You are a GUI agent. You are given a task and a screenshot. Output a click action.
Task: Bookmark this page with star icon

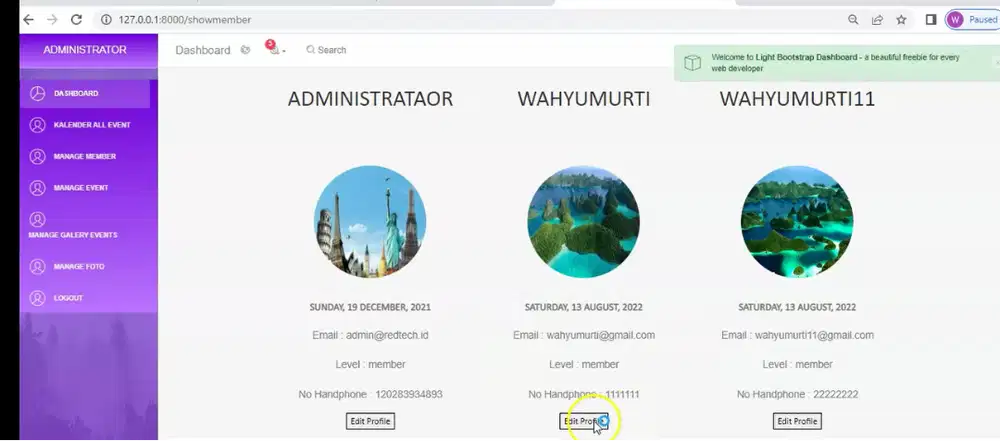coord(901,20)
